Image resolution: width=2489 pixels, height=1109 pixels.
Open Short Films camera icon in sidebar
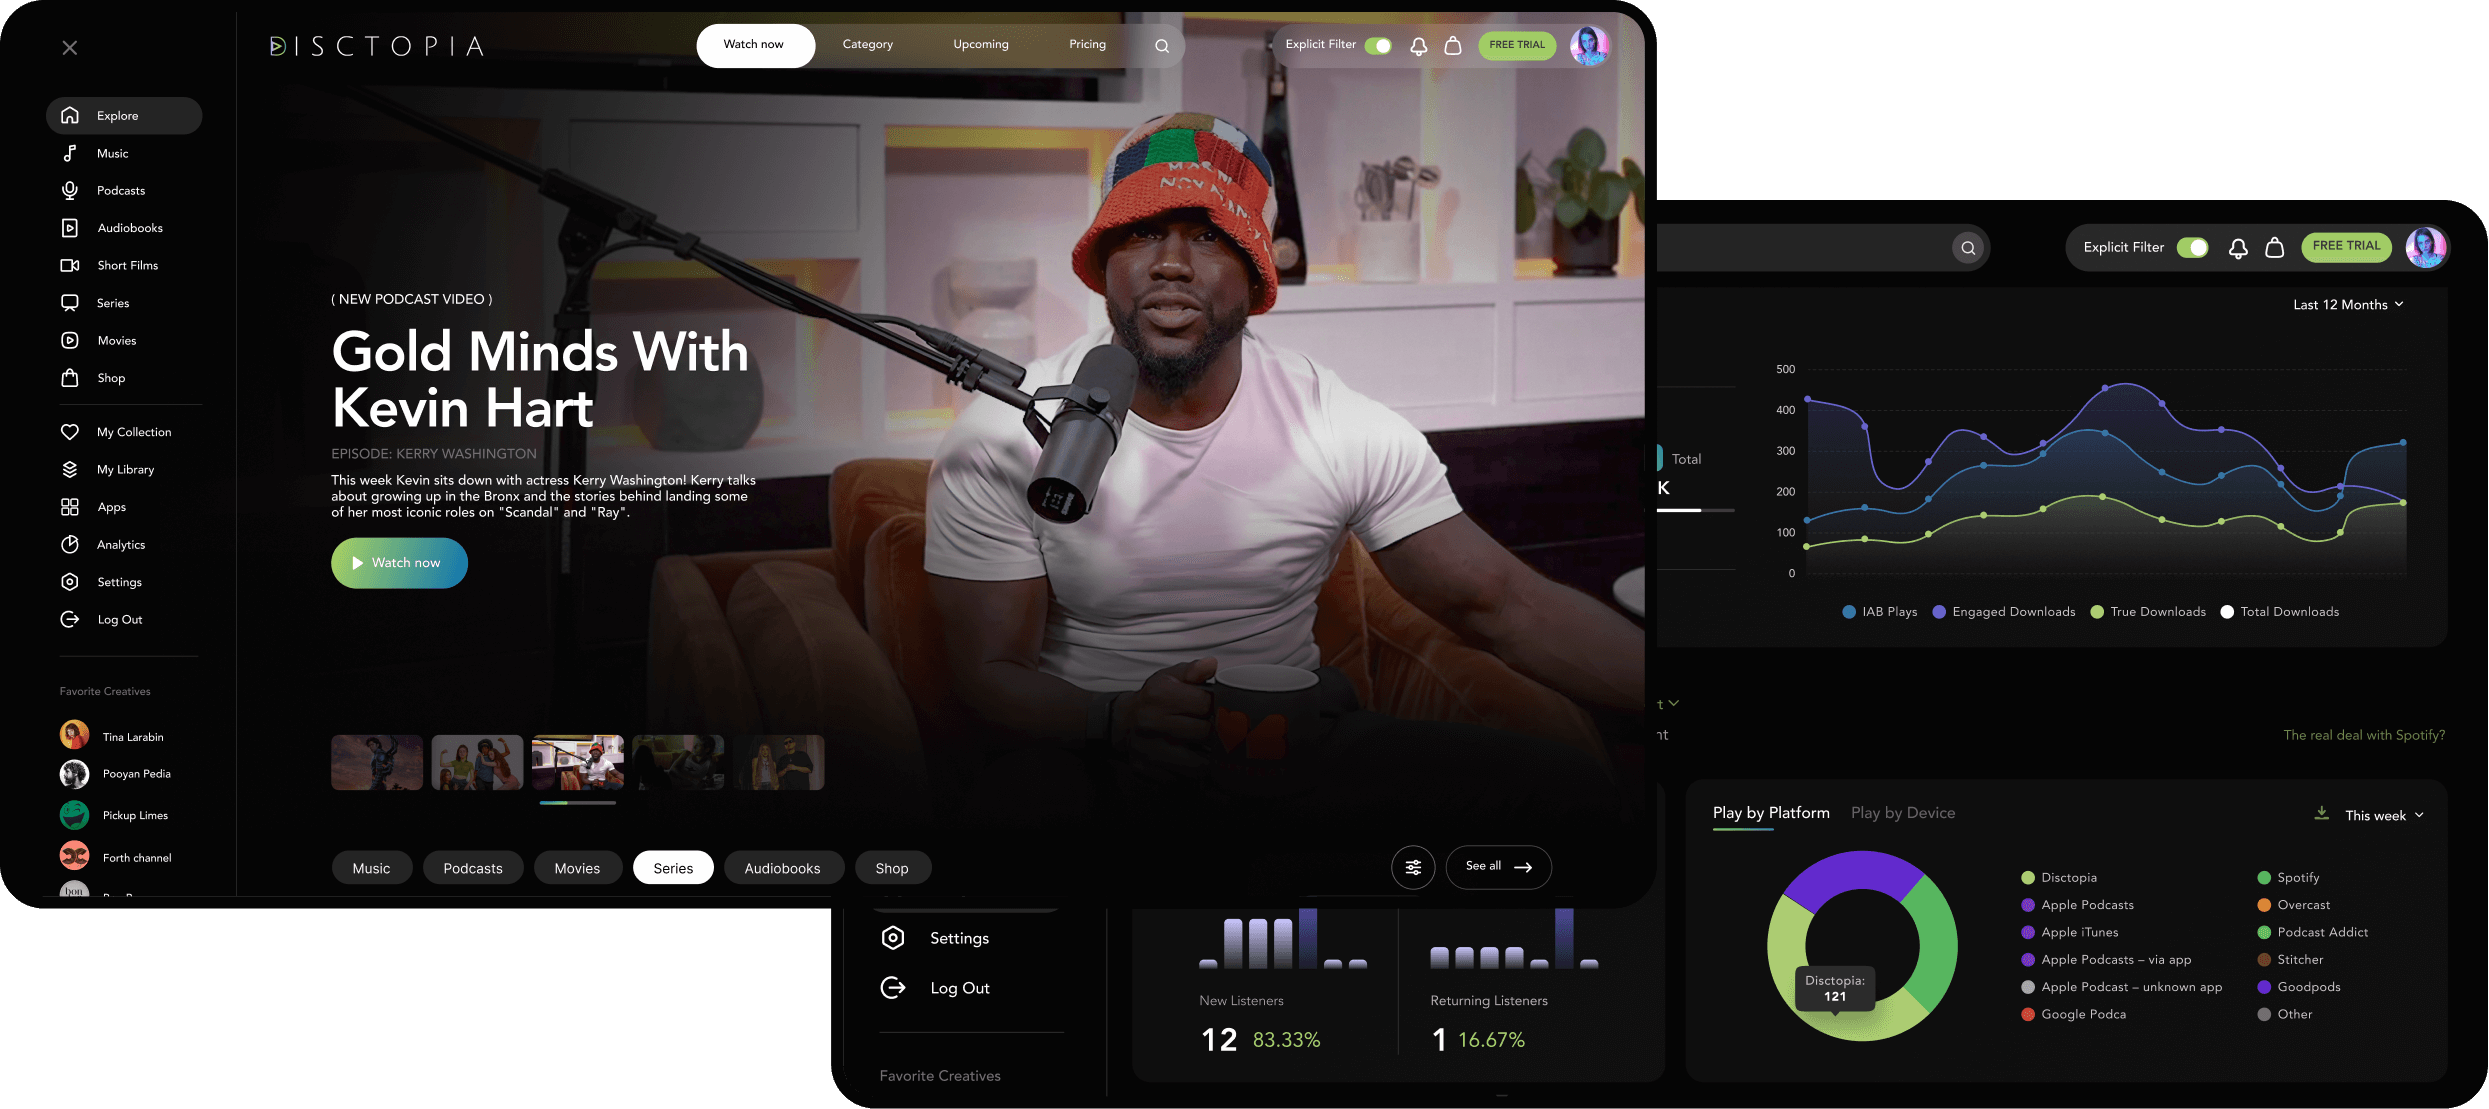coord(70,265)
